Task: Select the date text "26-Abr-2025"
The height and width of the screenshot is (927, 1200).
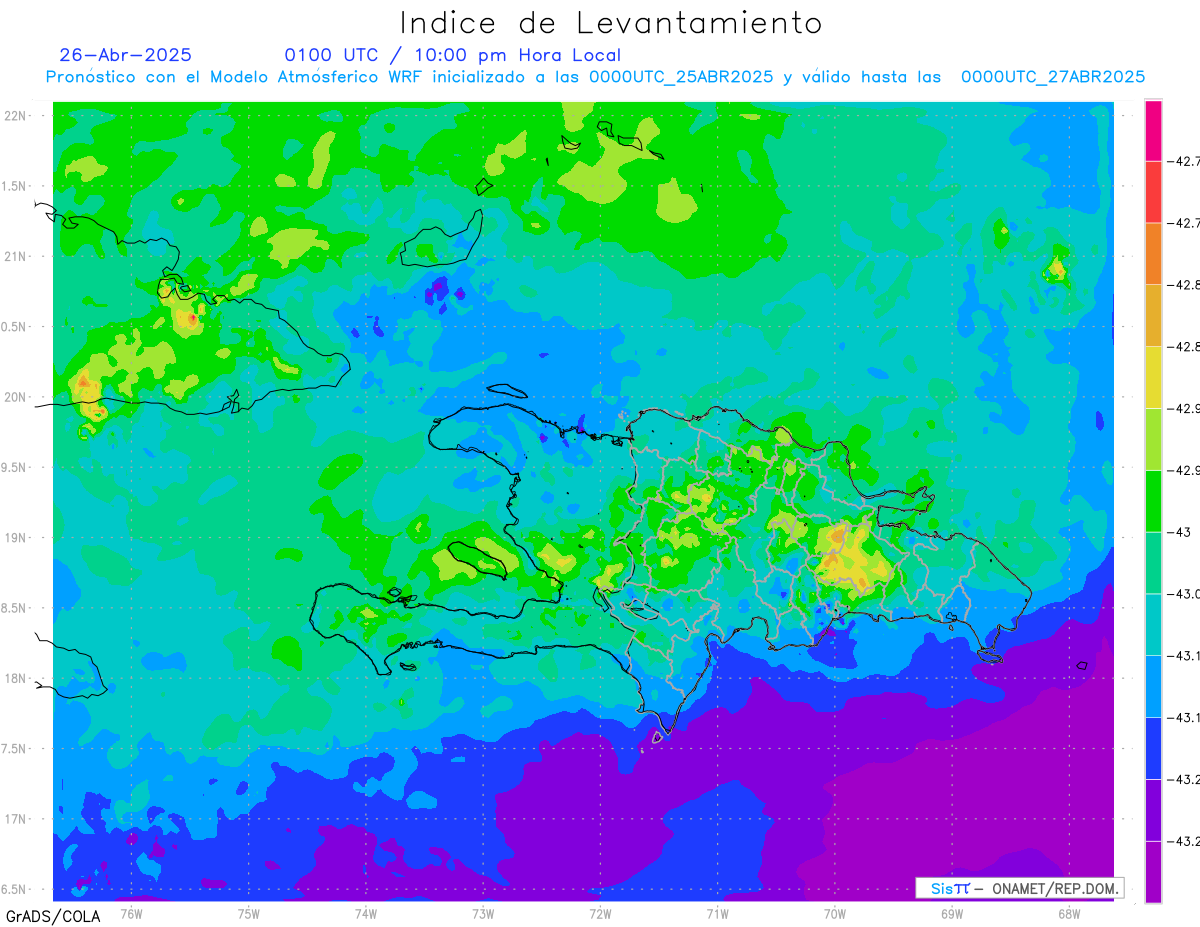Action: [126, 55]
